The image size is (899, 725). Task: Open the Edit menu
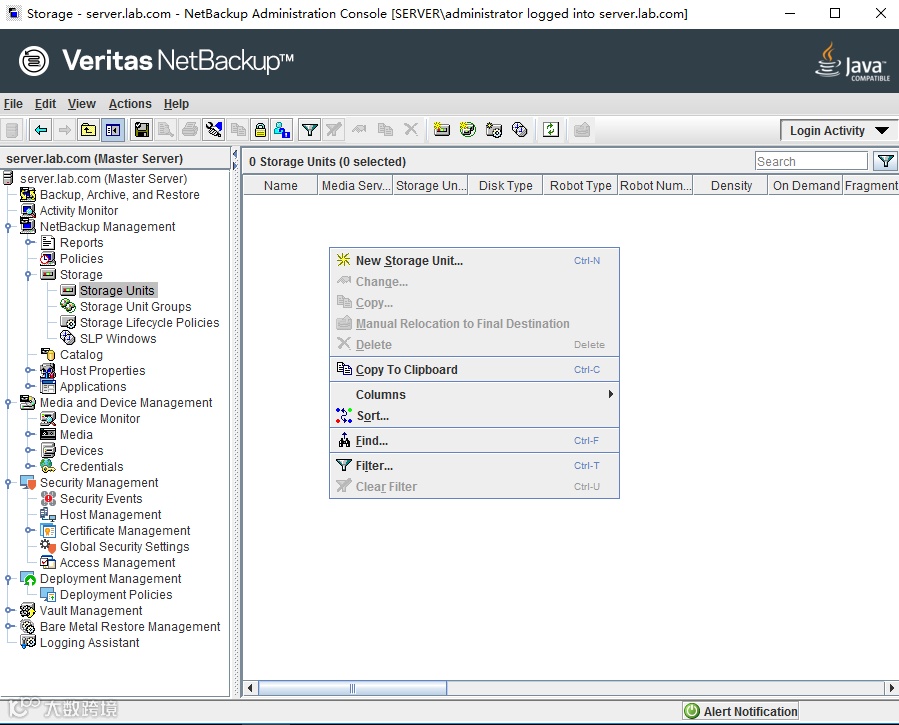[45, 104]
